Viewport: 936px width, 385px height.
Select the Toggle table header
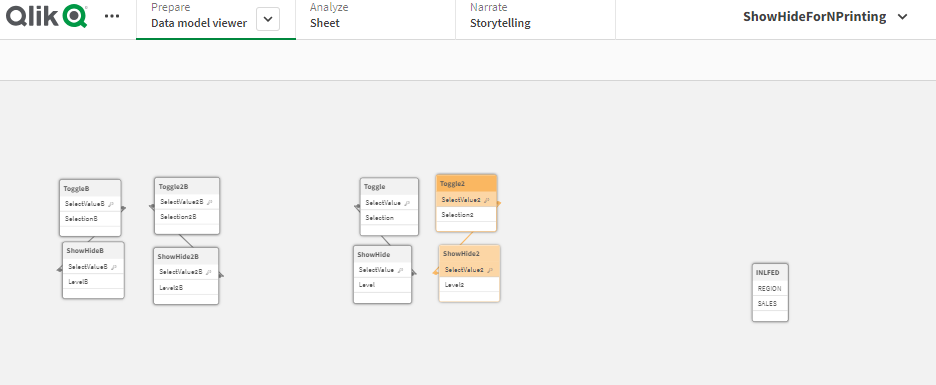tap(389, 186)
